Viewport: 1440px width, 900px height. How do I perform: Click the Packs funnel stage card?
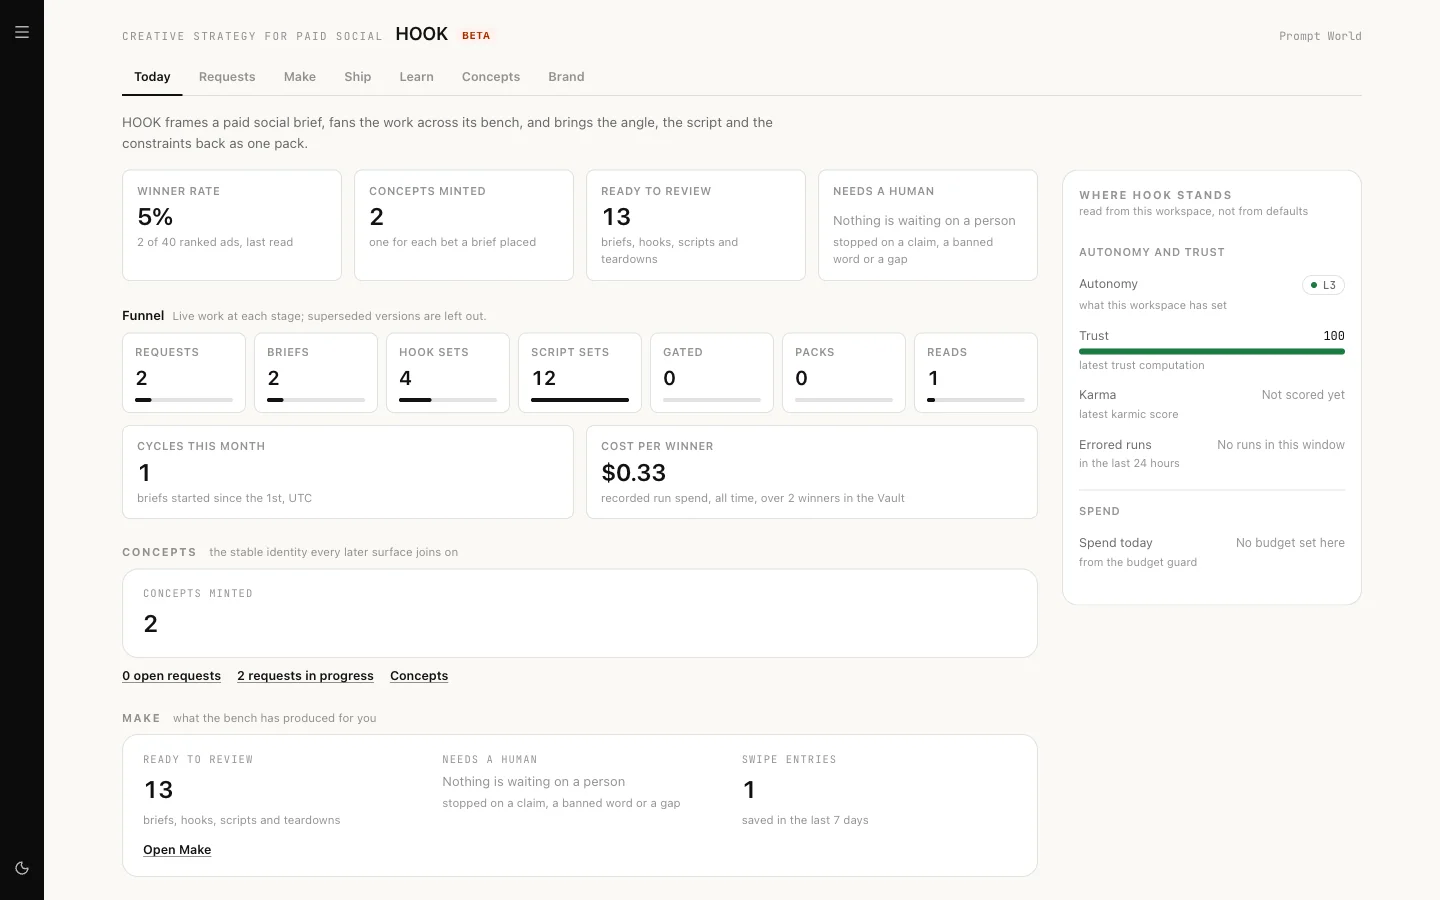tap(844, 372)
